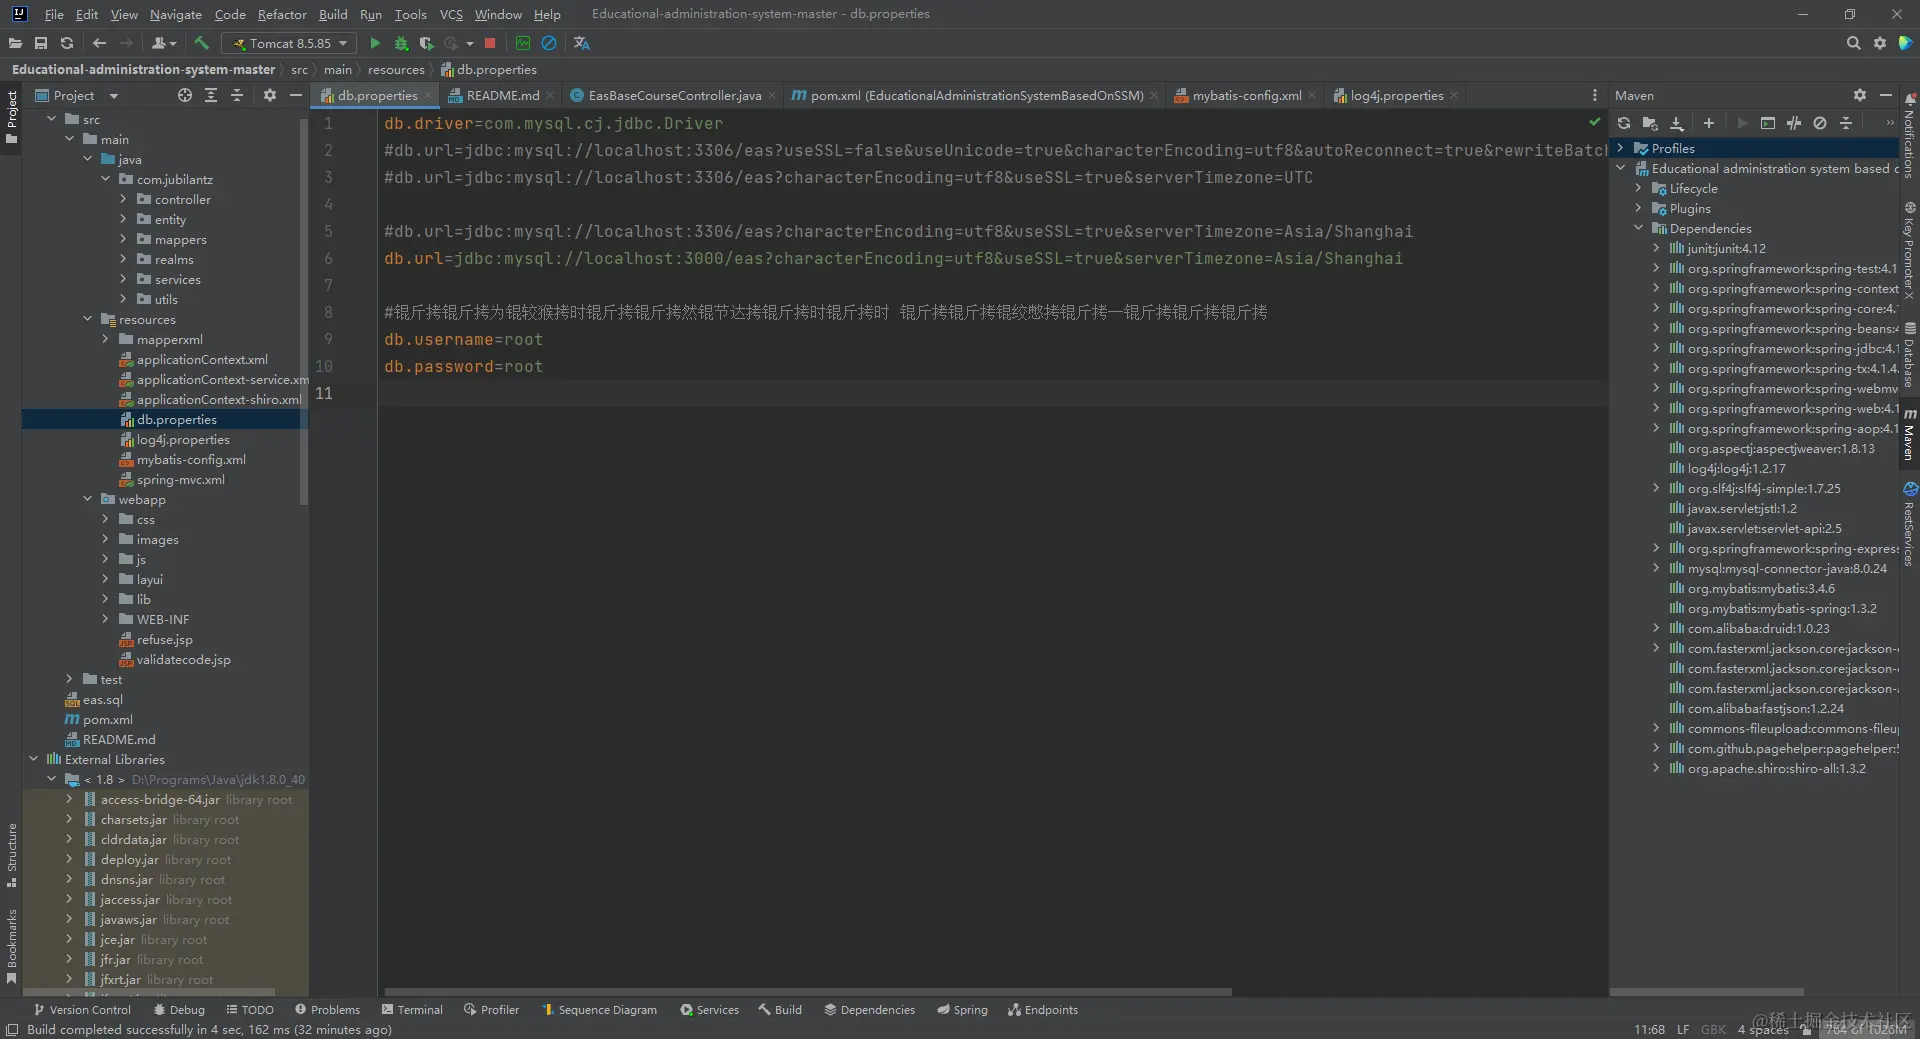Collapse all nodes in Maven panel
The width and height of the screenshot is (1920, 1039).
(x=1846, y=123)
